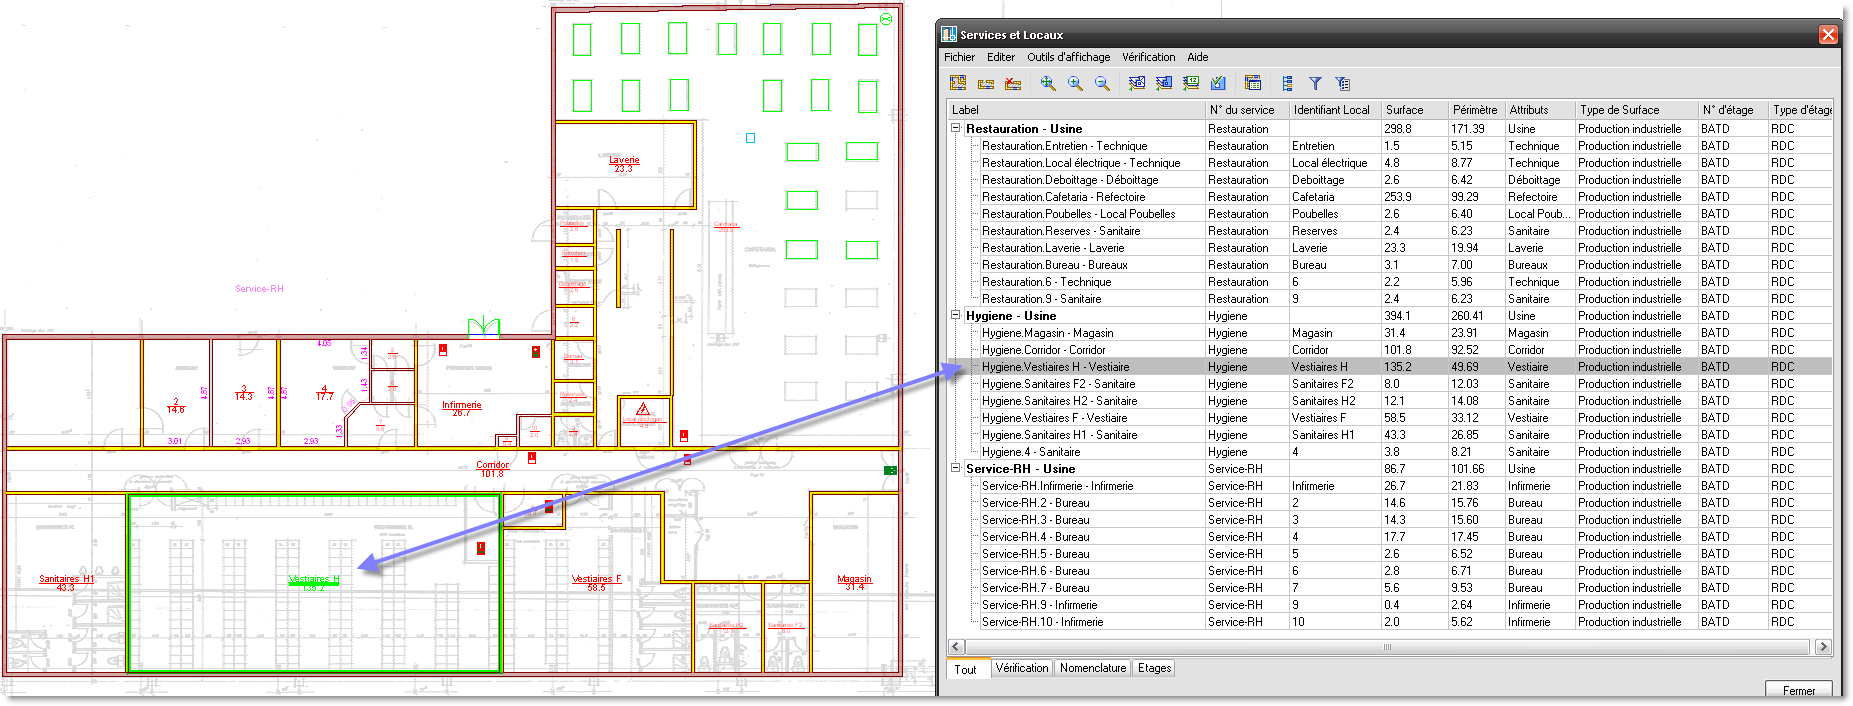Viewport: 1853px width, 706px height.
Task: Click the Fermer button
Action: (1798, 690)
